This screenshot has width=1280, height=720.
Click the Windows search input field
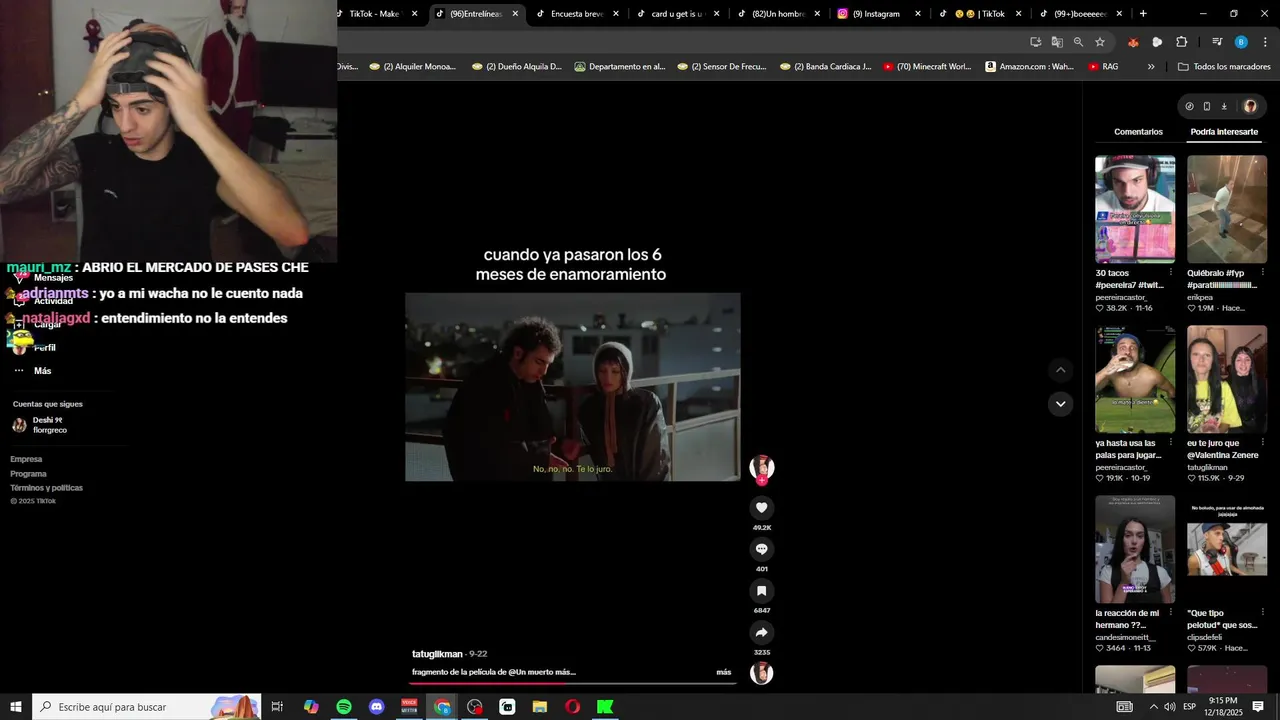coord(146,707)
